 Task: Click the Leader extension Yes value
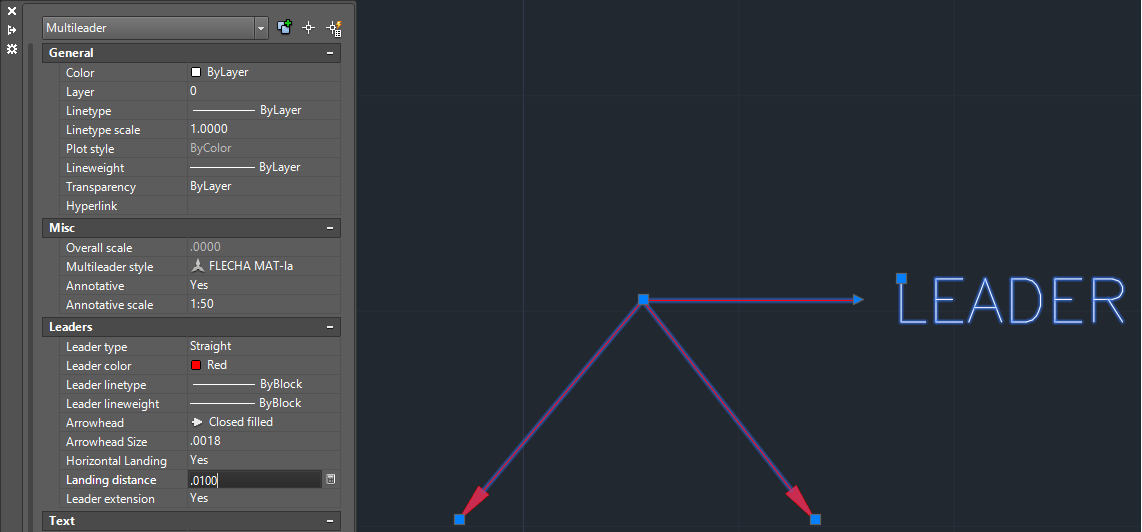[x=199, y=498]
